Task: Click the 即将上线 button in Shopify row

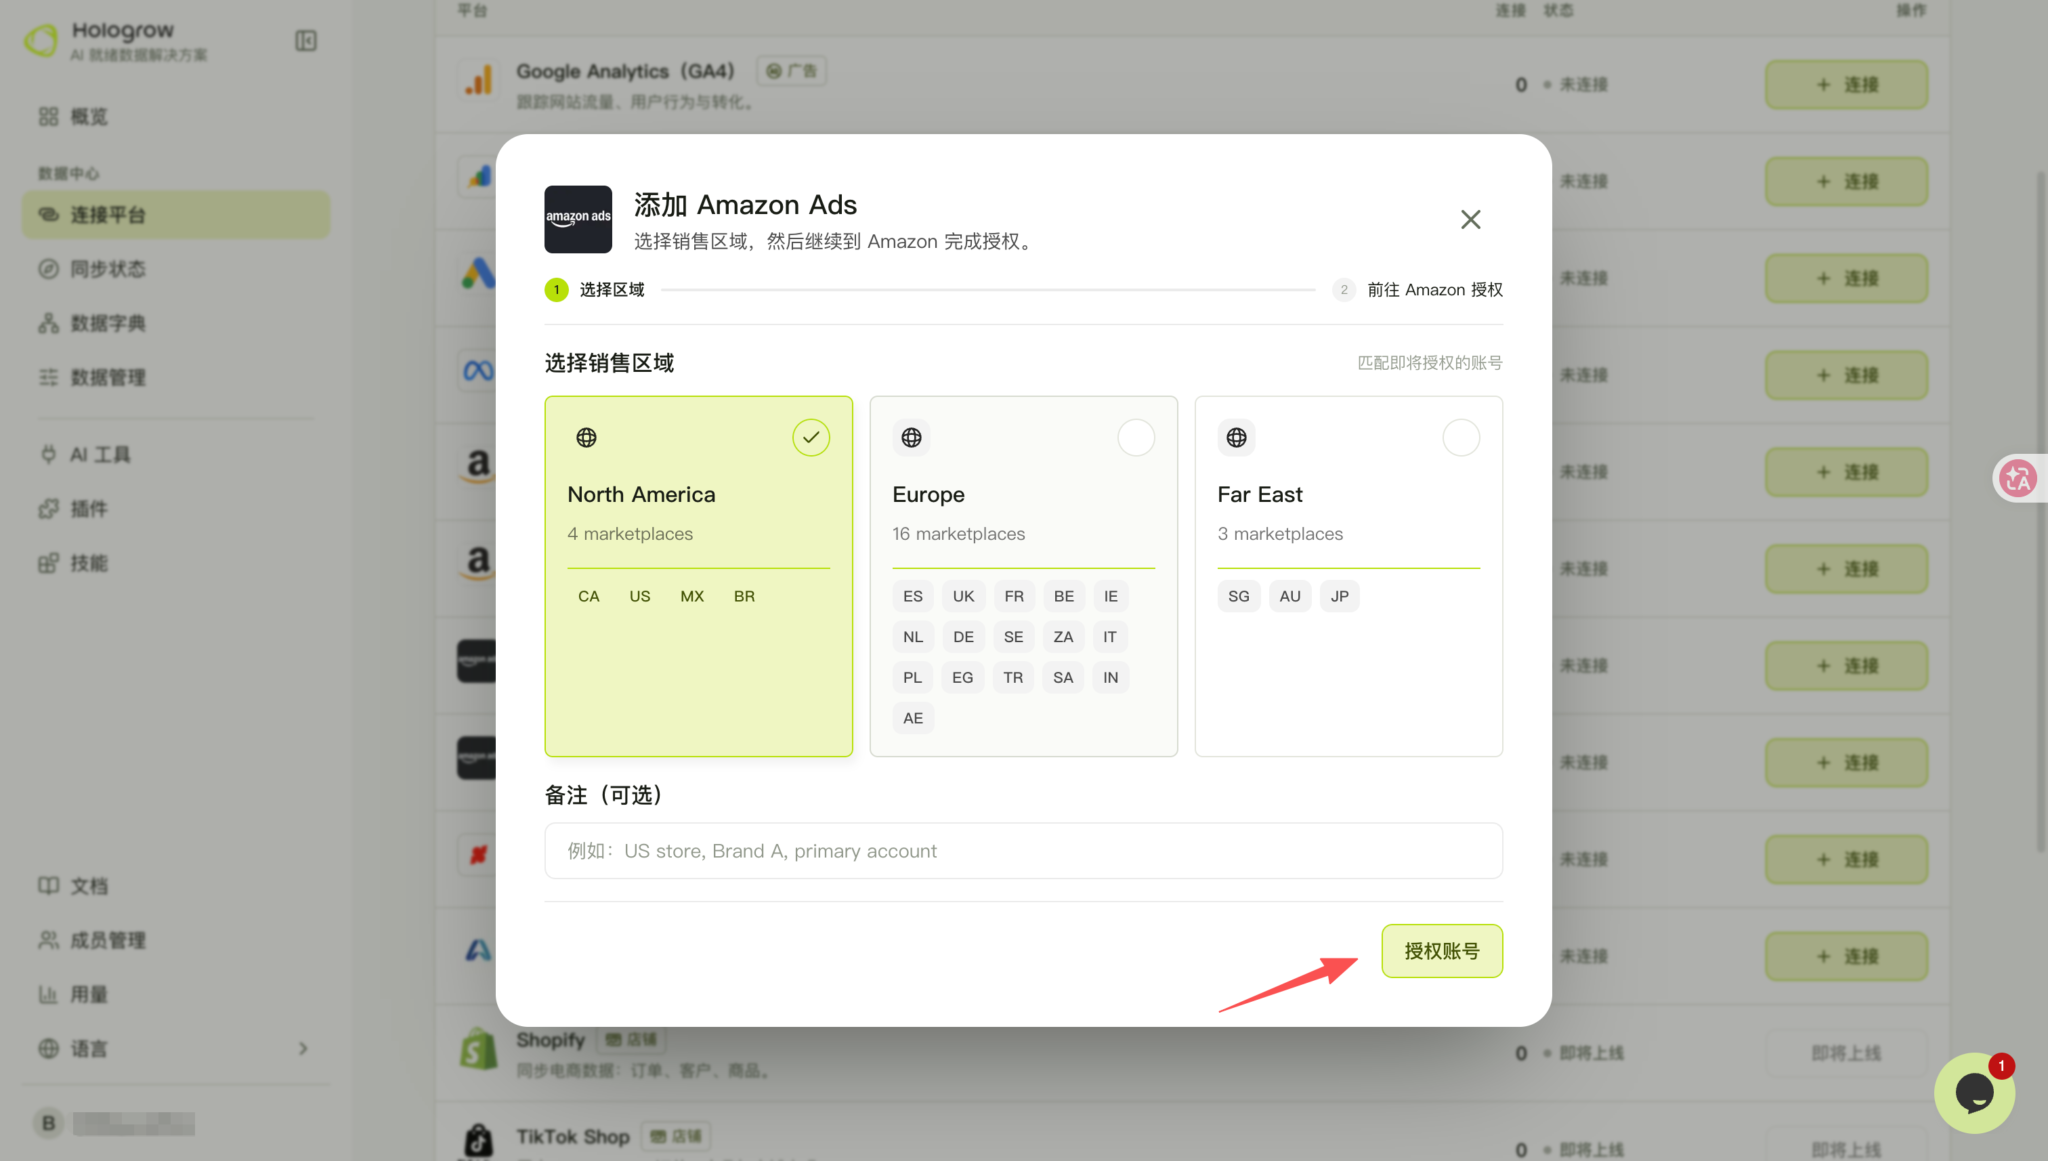Action: click(x=1846, y=1053)
